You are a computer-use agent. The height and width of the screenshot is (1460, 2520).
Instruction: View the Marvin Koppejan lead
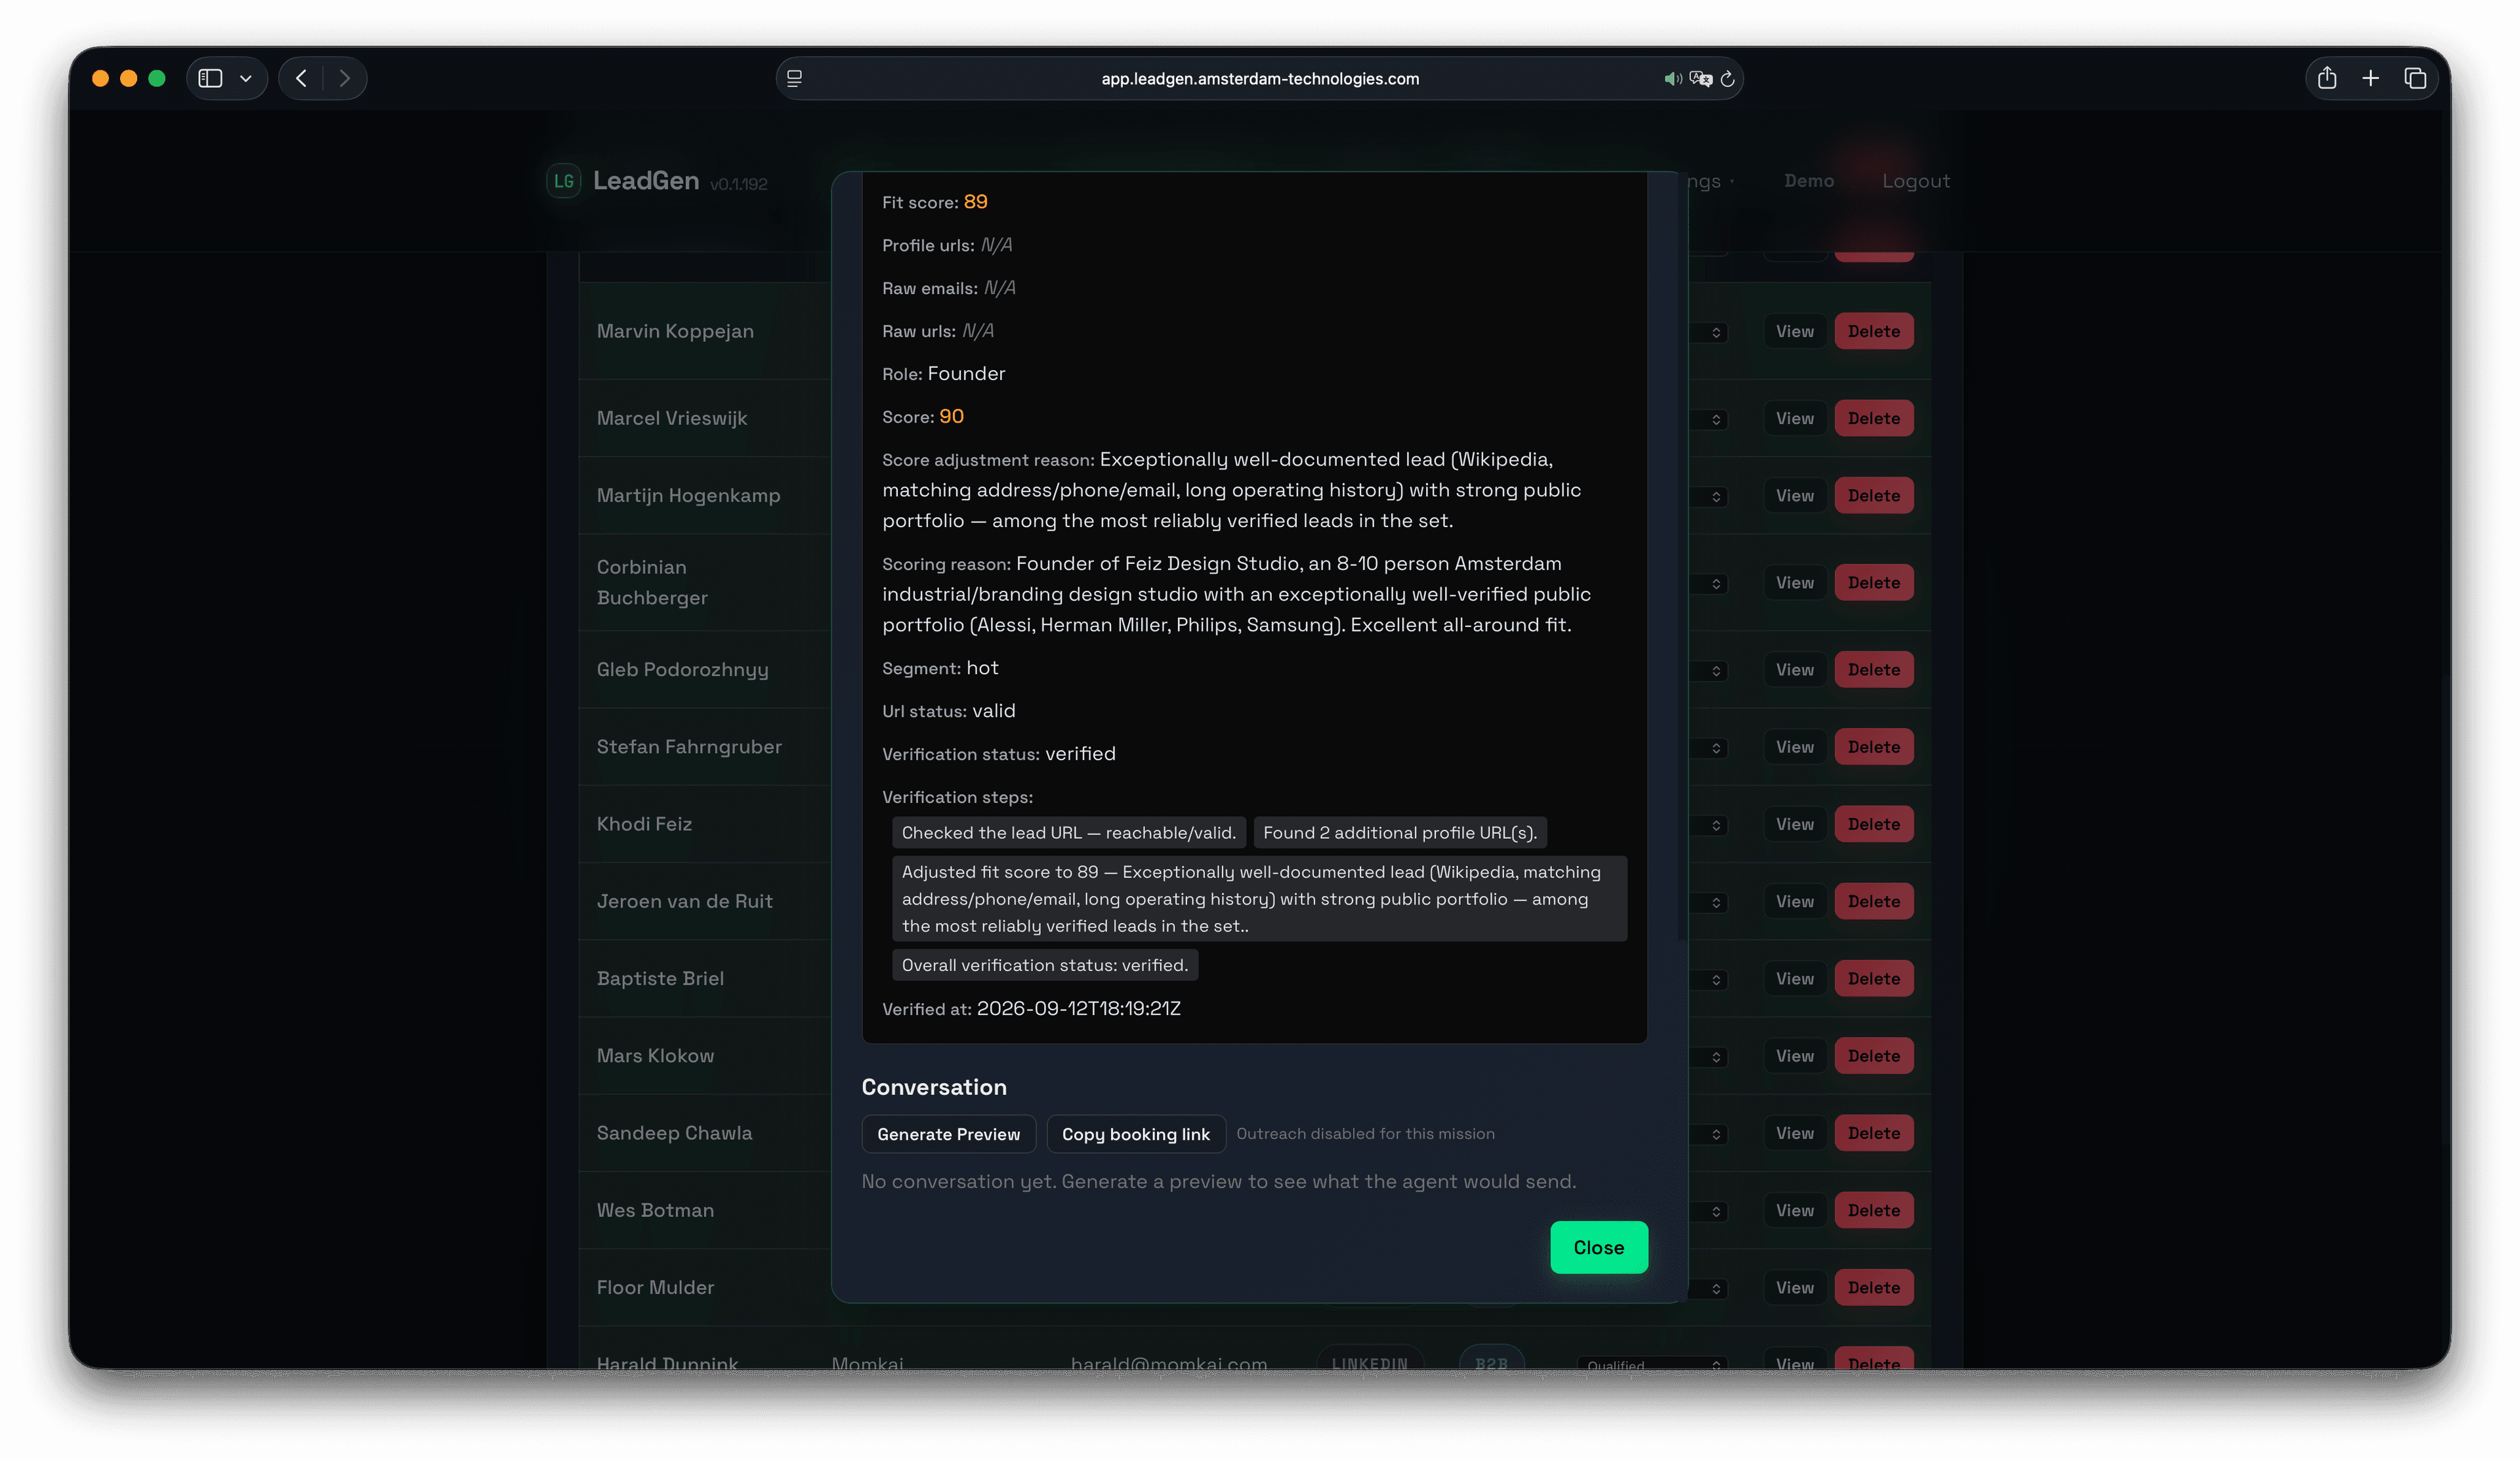[1795, 331]
